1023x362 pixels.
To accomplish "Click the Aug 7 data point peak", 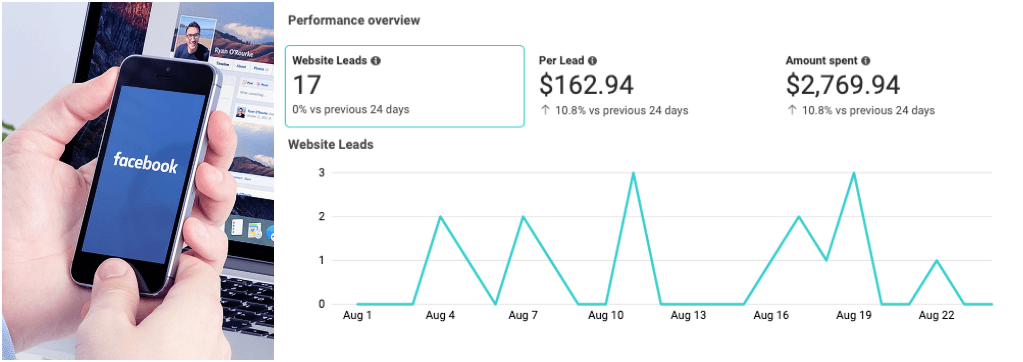I will [523, 217].
